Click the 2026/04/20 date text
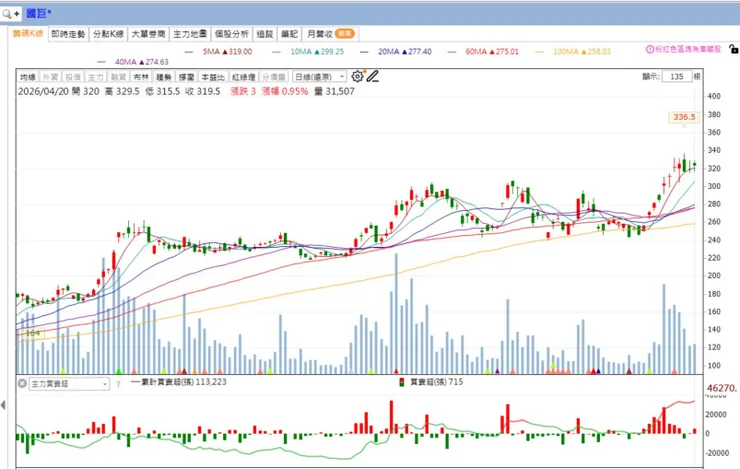Image resolution: width=740 pixels, height=469 pixels. pyautogui.click(x=43, y=92)
